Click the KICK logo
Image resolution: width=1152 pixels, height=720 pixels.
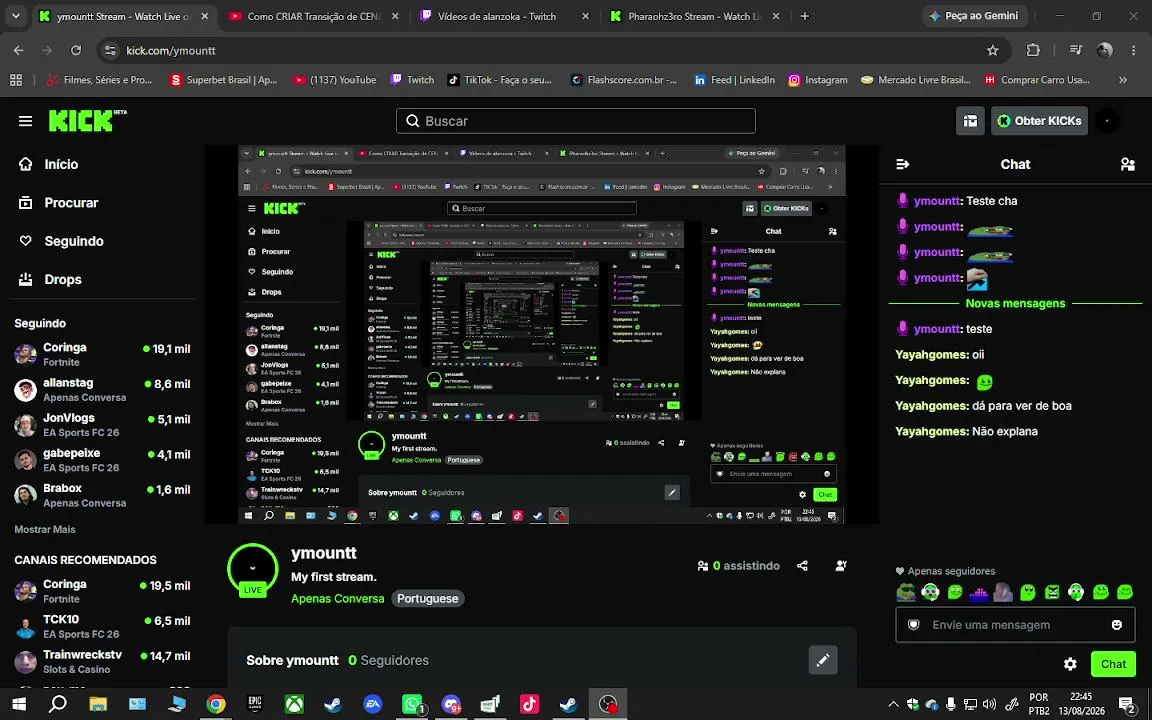tap(87, 121)
